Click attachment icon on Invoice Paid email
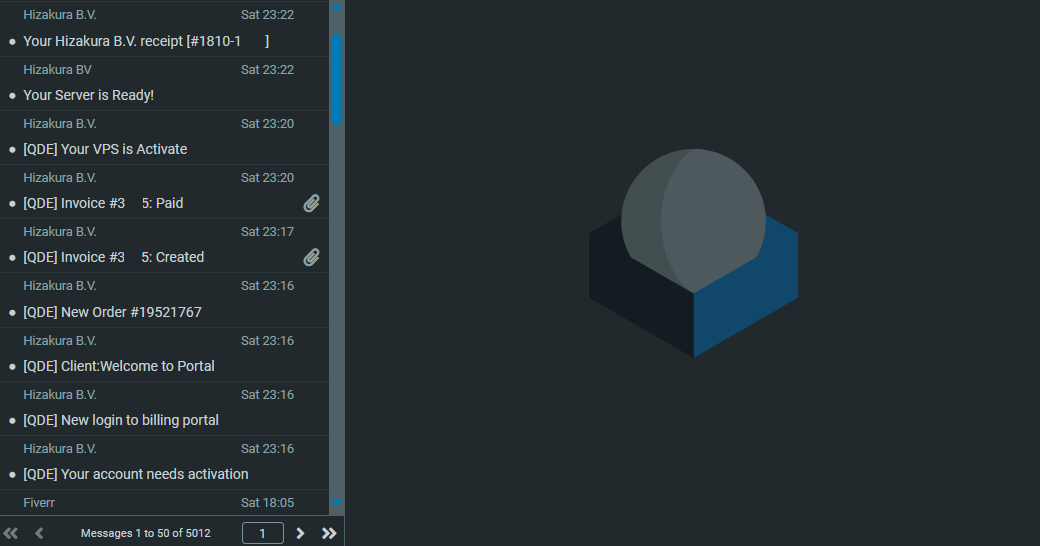Image resolution: width=1040 pixels, height=546 pixels. point(312,203)
